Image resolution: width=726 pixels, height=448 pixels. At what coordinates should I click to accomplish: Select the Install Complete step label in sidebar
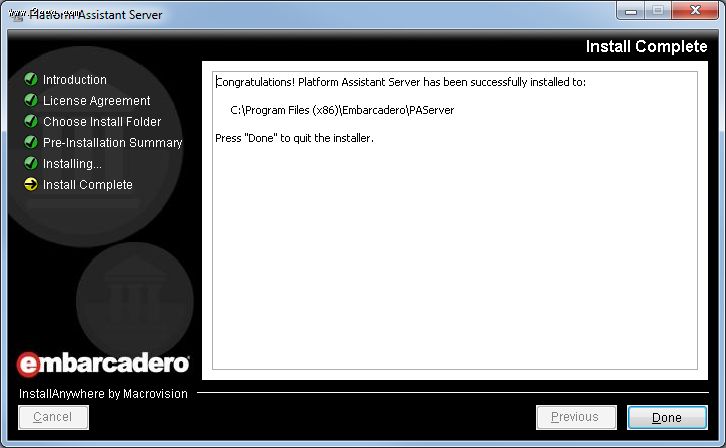88,185
